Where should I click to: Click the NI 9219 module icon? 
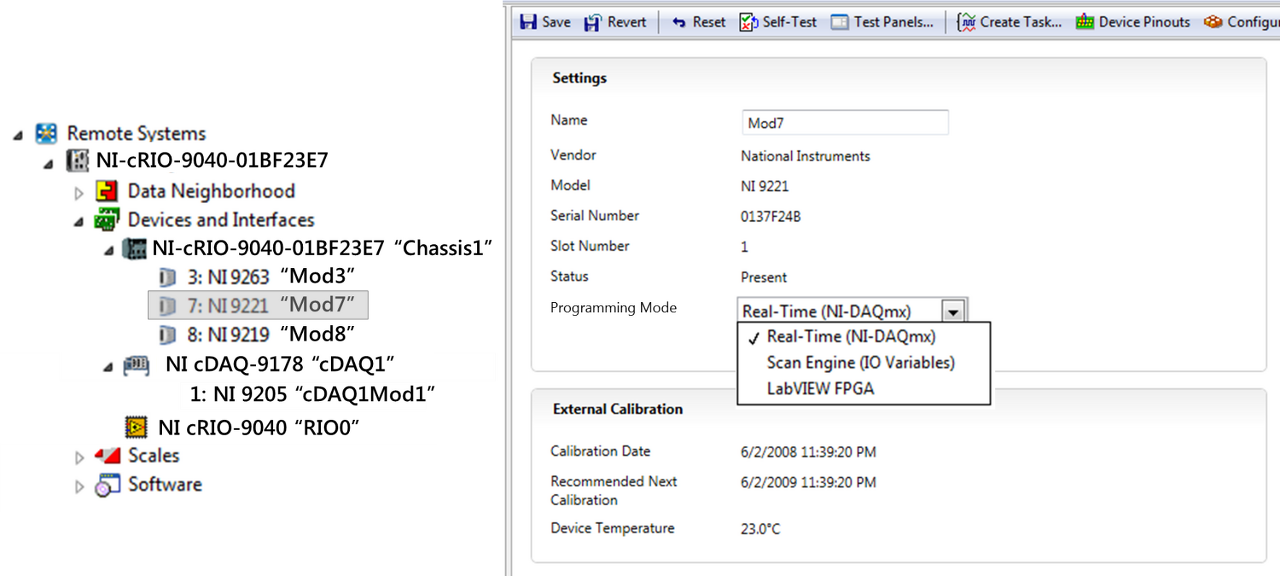(x=167, y=334)
